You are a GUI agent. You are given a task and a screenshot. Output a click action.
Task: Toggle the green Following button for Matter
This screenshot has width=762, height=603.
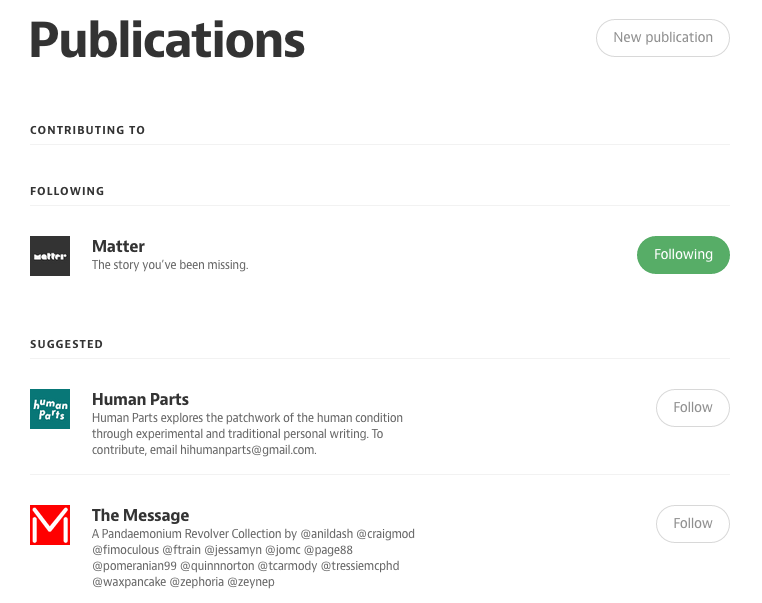point(683,255)
